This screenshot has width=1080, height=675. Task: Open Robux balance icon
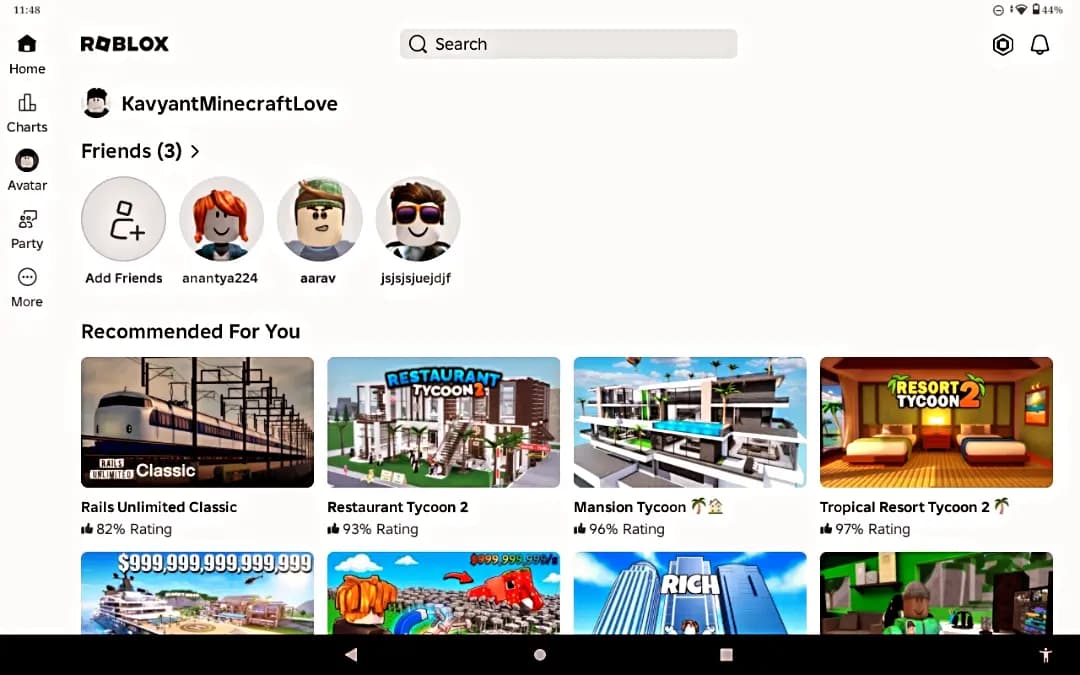[1003, 45]
